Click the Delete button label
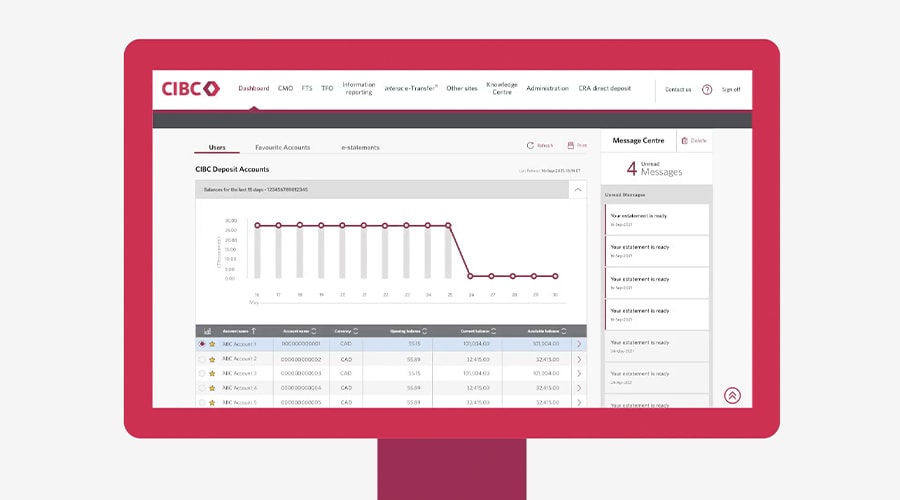Screen dimensions: 900x500 (699, 141)
